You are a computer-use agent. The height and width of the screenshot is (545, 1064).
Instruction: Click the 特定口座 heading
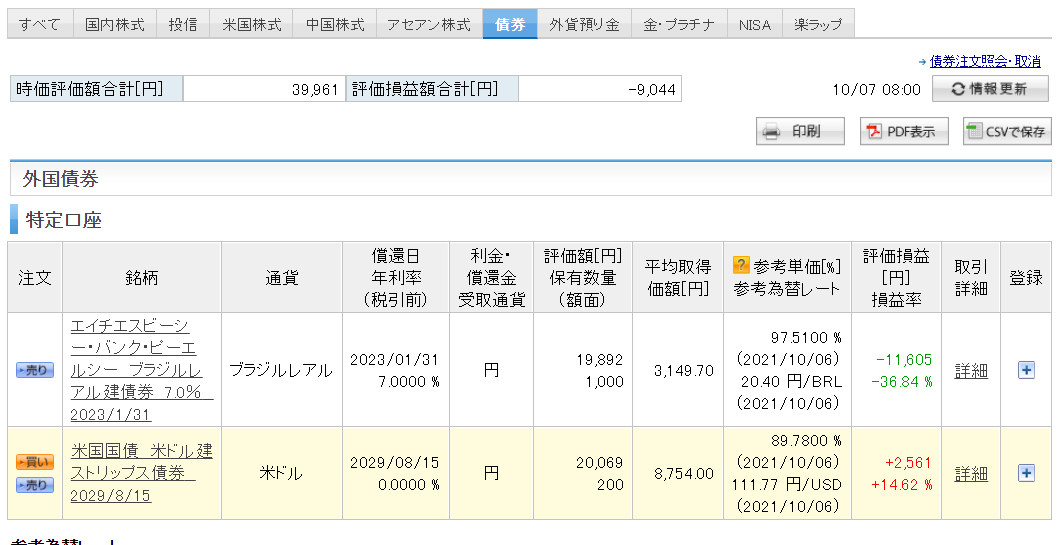point(64,220)
